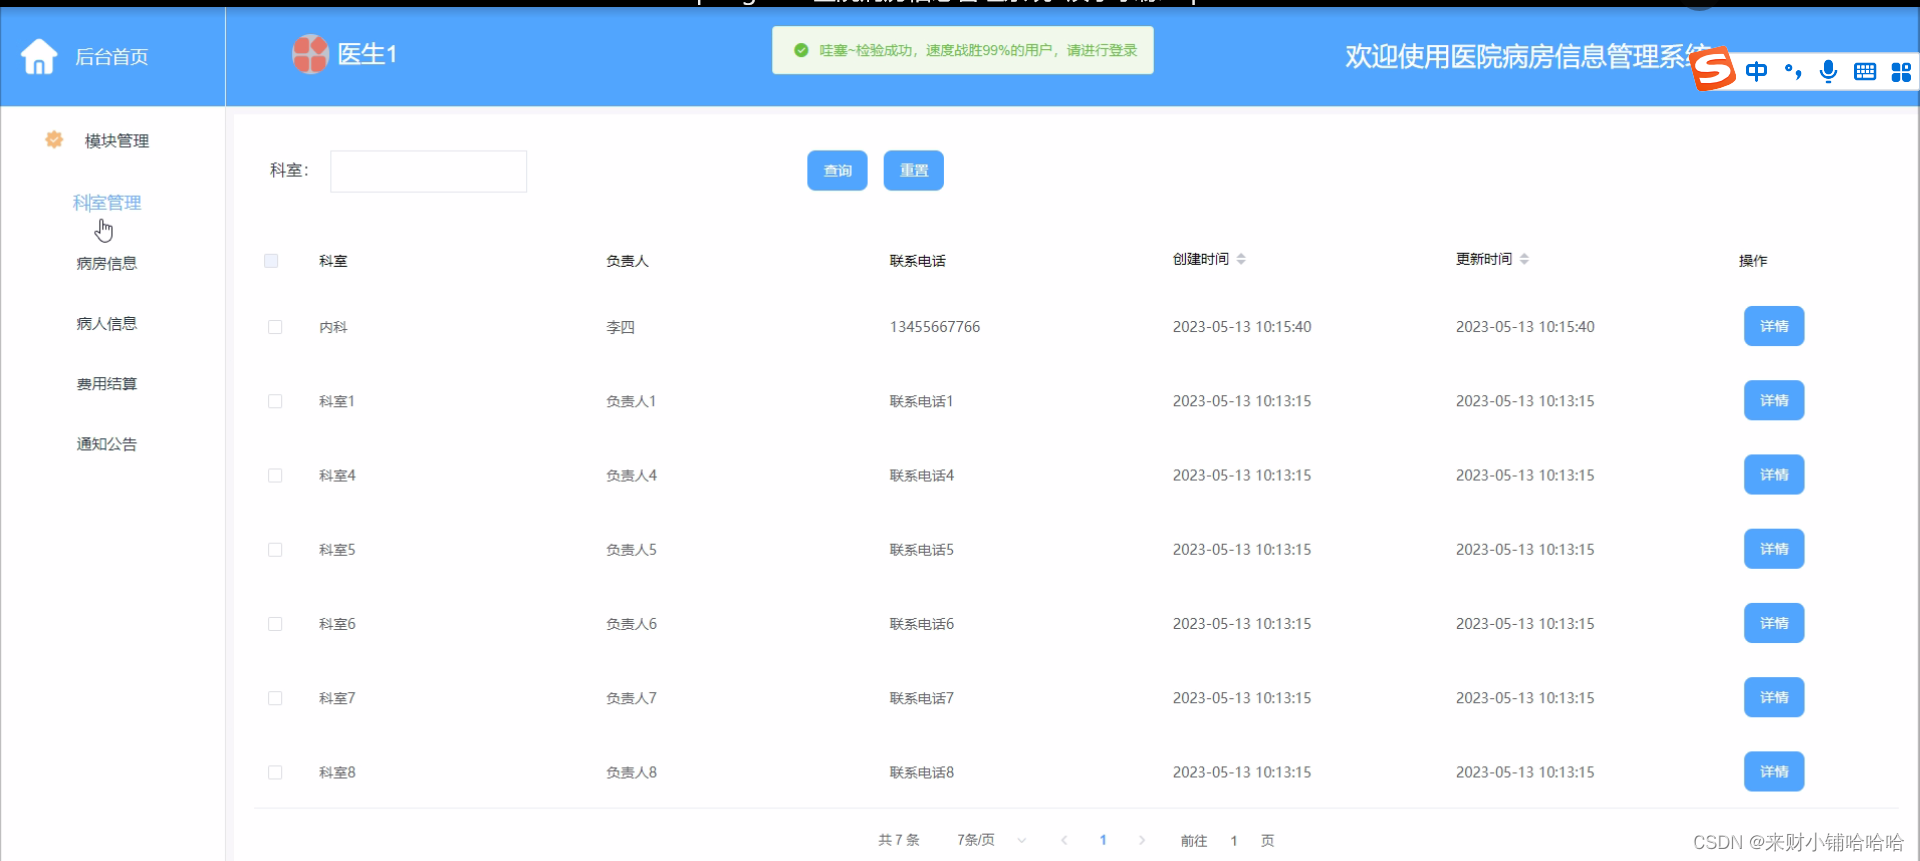Click the 医生1 user avatar
The height and width of the screenshot is (861, 1920).
310,54
